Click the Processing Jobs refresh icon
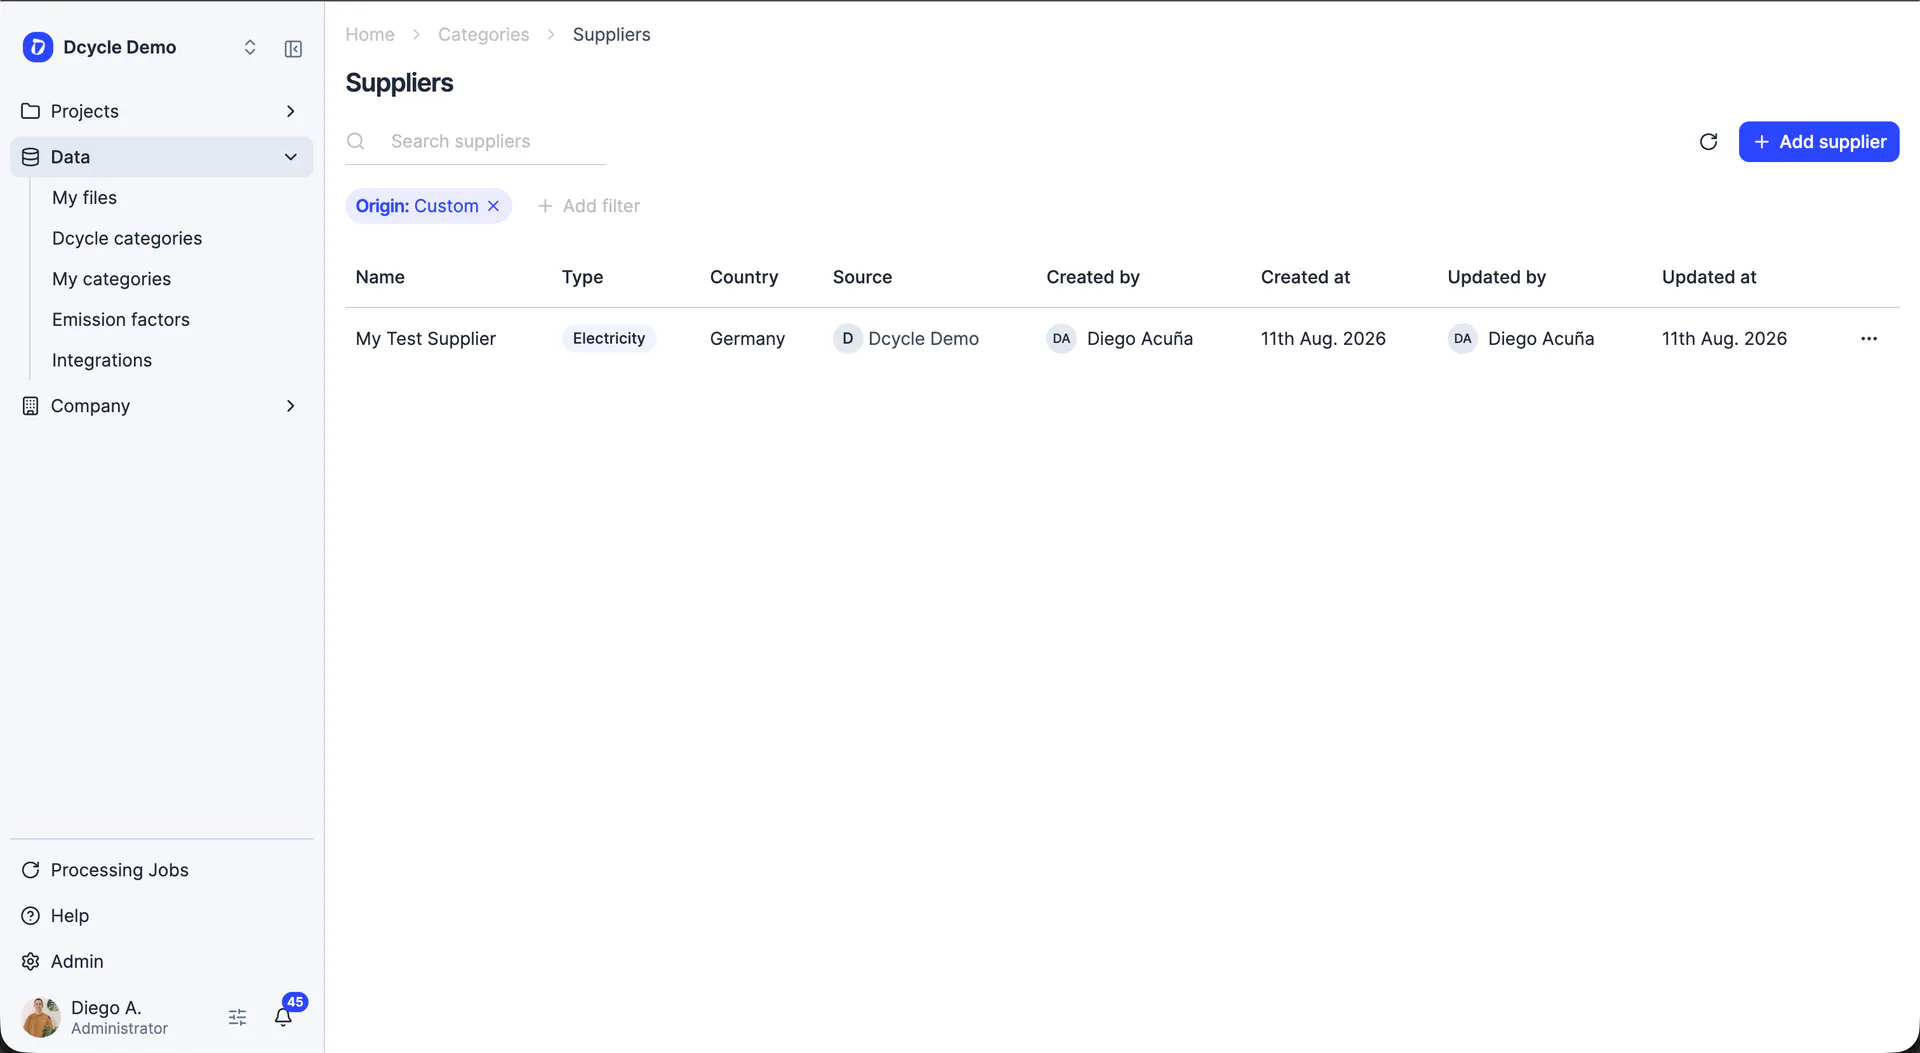 (31, 870)
